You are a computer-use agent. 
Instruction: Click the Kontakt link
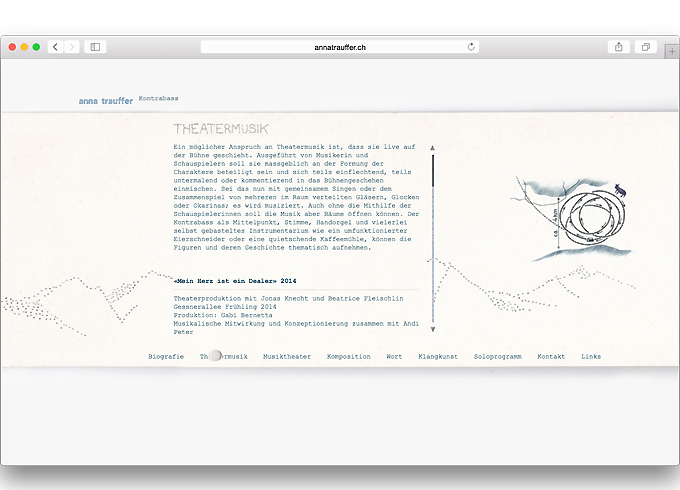point(551,356)
